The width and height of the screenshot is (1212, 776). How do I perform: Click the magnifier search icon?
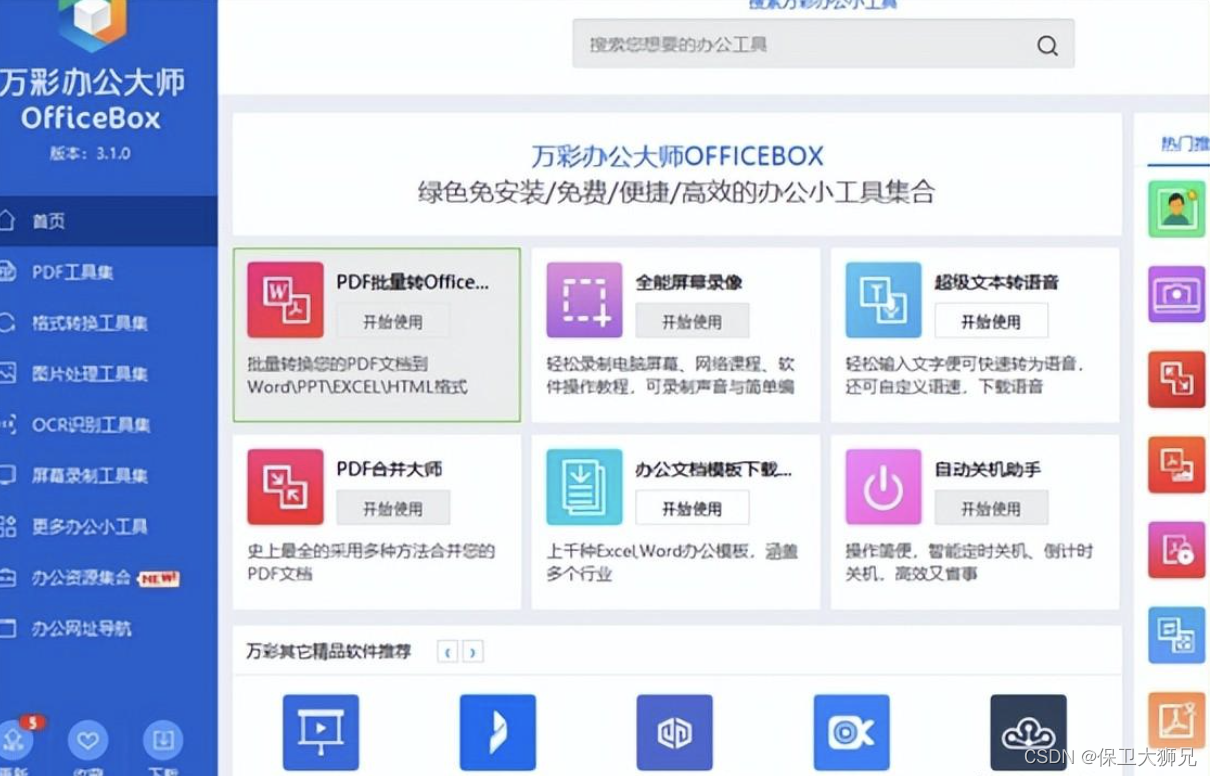click(x=1047, y=46)
